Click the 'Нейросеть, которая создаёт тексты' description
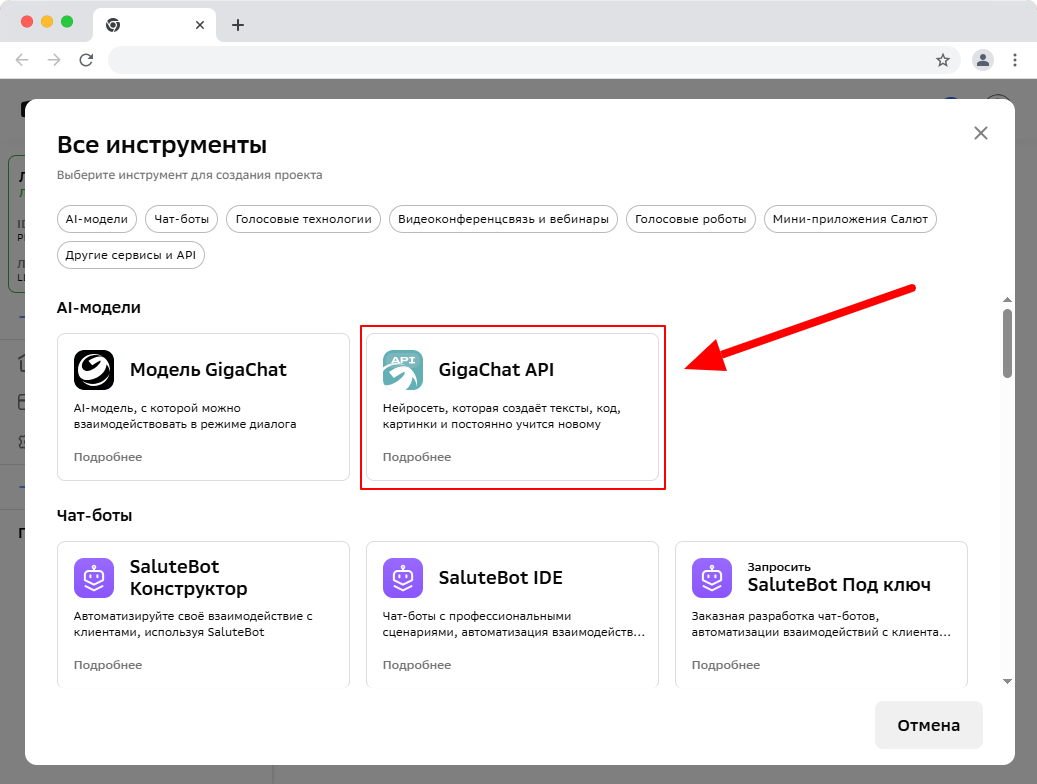The width and height of the screenshot is (1037, 784). click(x=501, y=416)
